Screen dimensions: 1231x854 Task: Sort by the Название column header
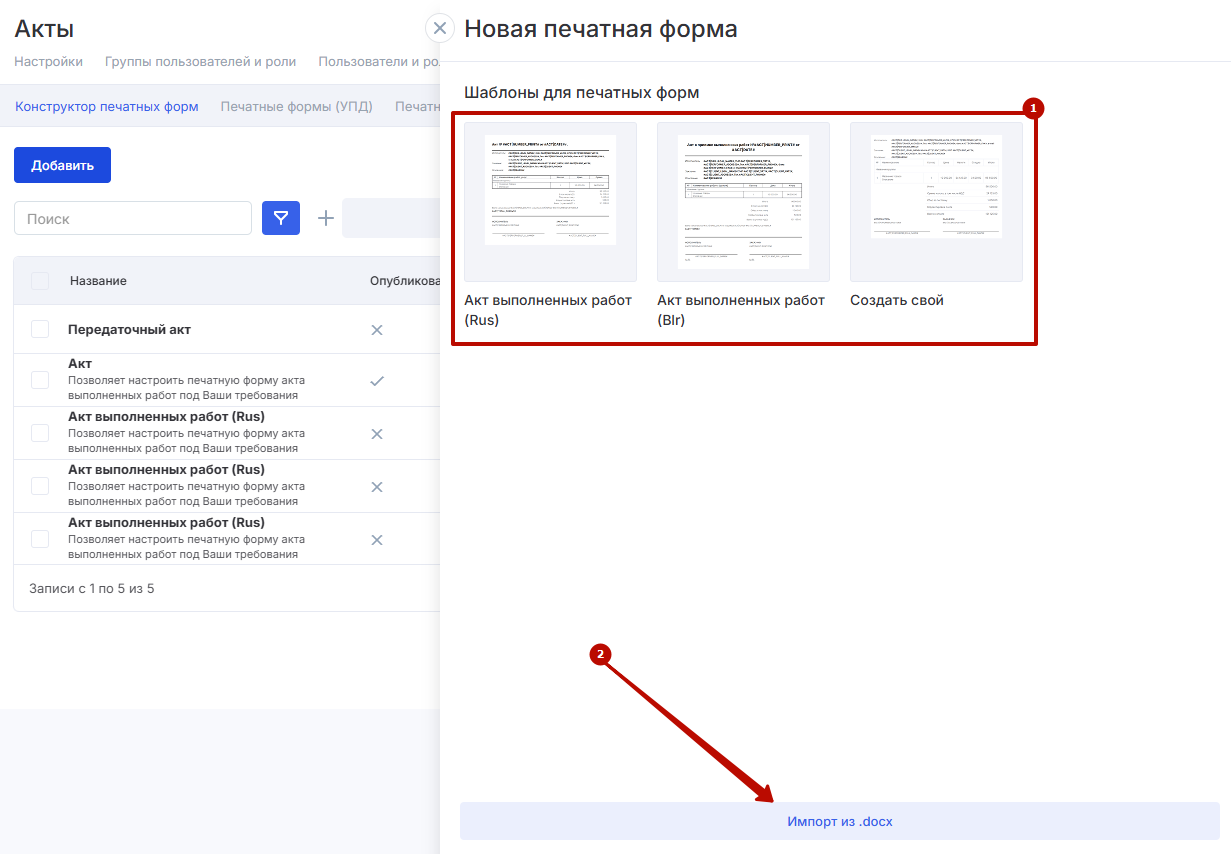pyautogui.click(x=98, y=281)
